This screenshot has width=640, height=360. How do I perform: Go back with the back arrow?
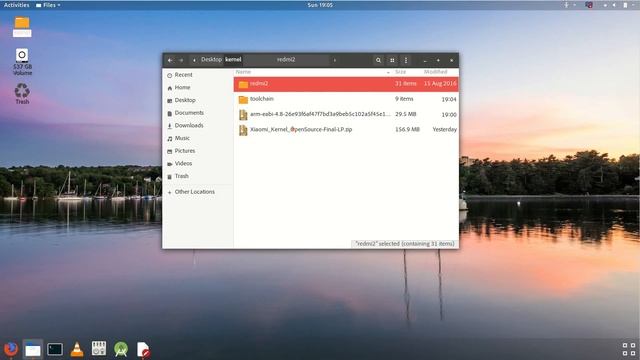(170, 60)
